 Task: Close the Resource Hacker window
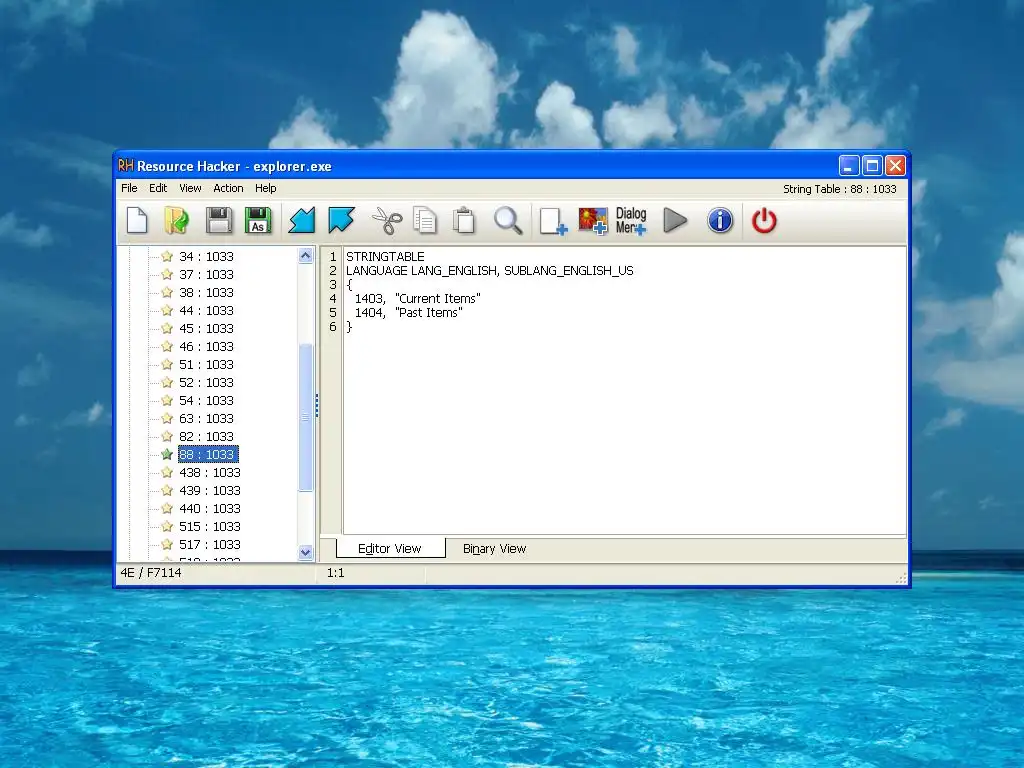tap(895, 165)
